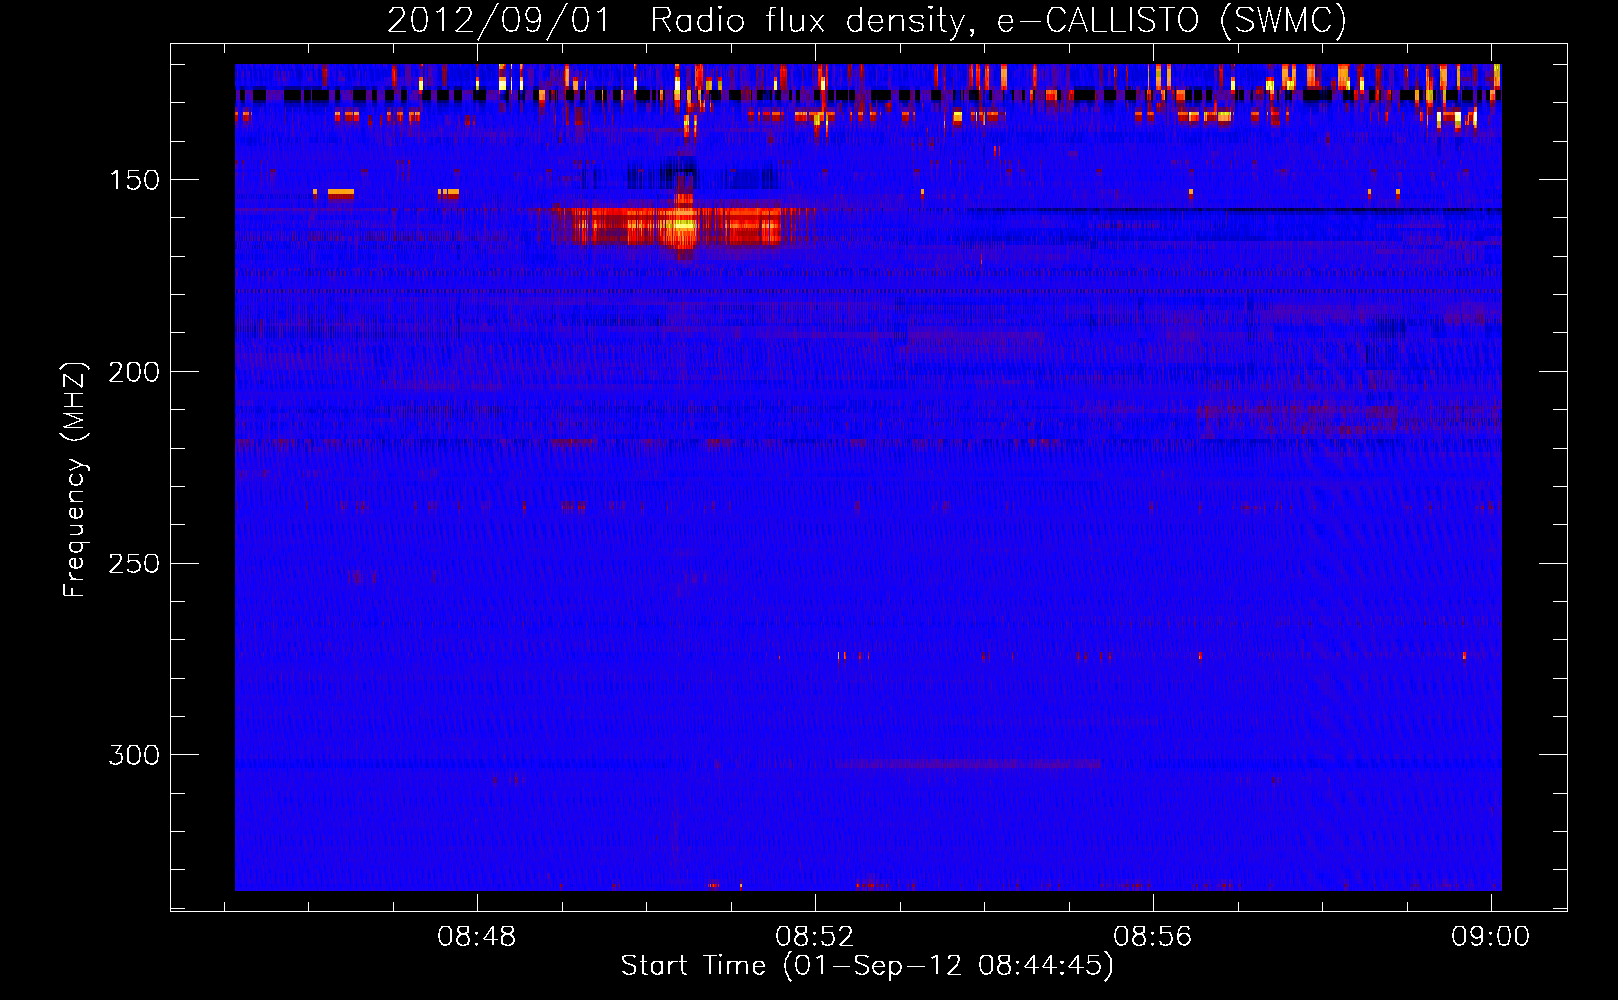Click the 08:56 time tick label
The width and height of the screenshot is (1618, 1000).
(1153, 937)
